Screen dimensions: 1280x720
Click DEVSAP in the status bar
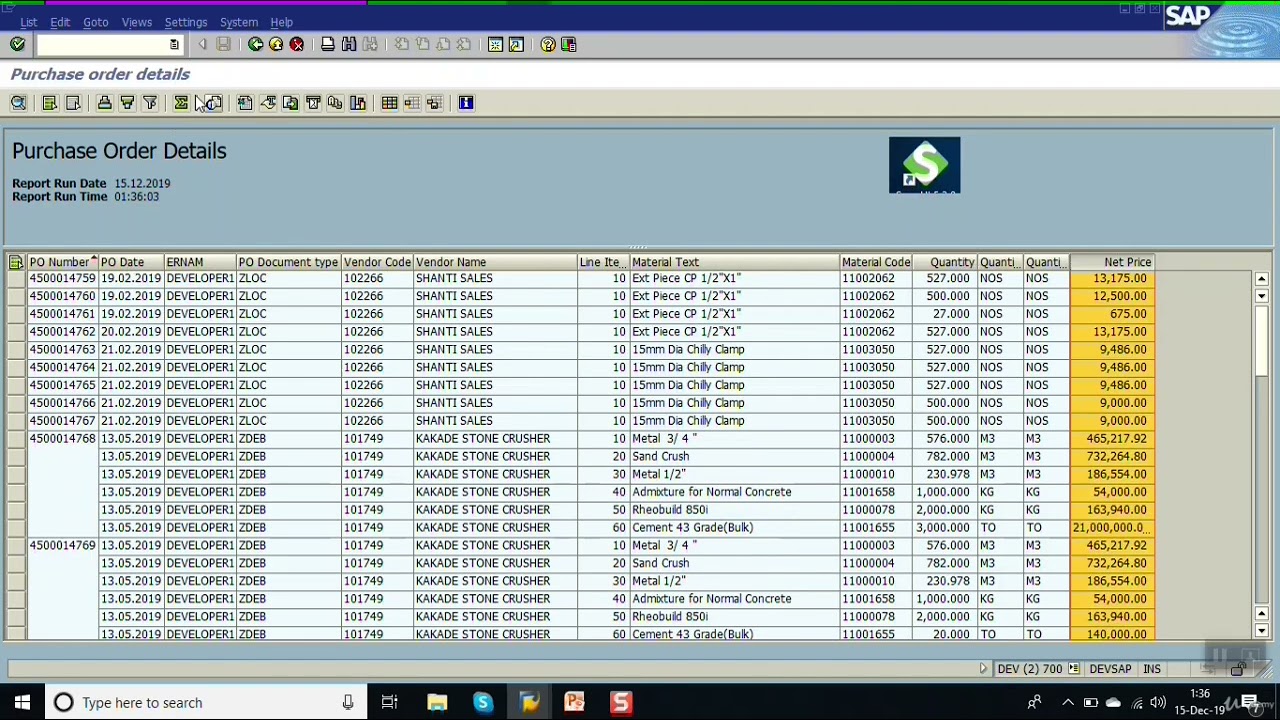[x=1110, y=669]
